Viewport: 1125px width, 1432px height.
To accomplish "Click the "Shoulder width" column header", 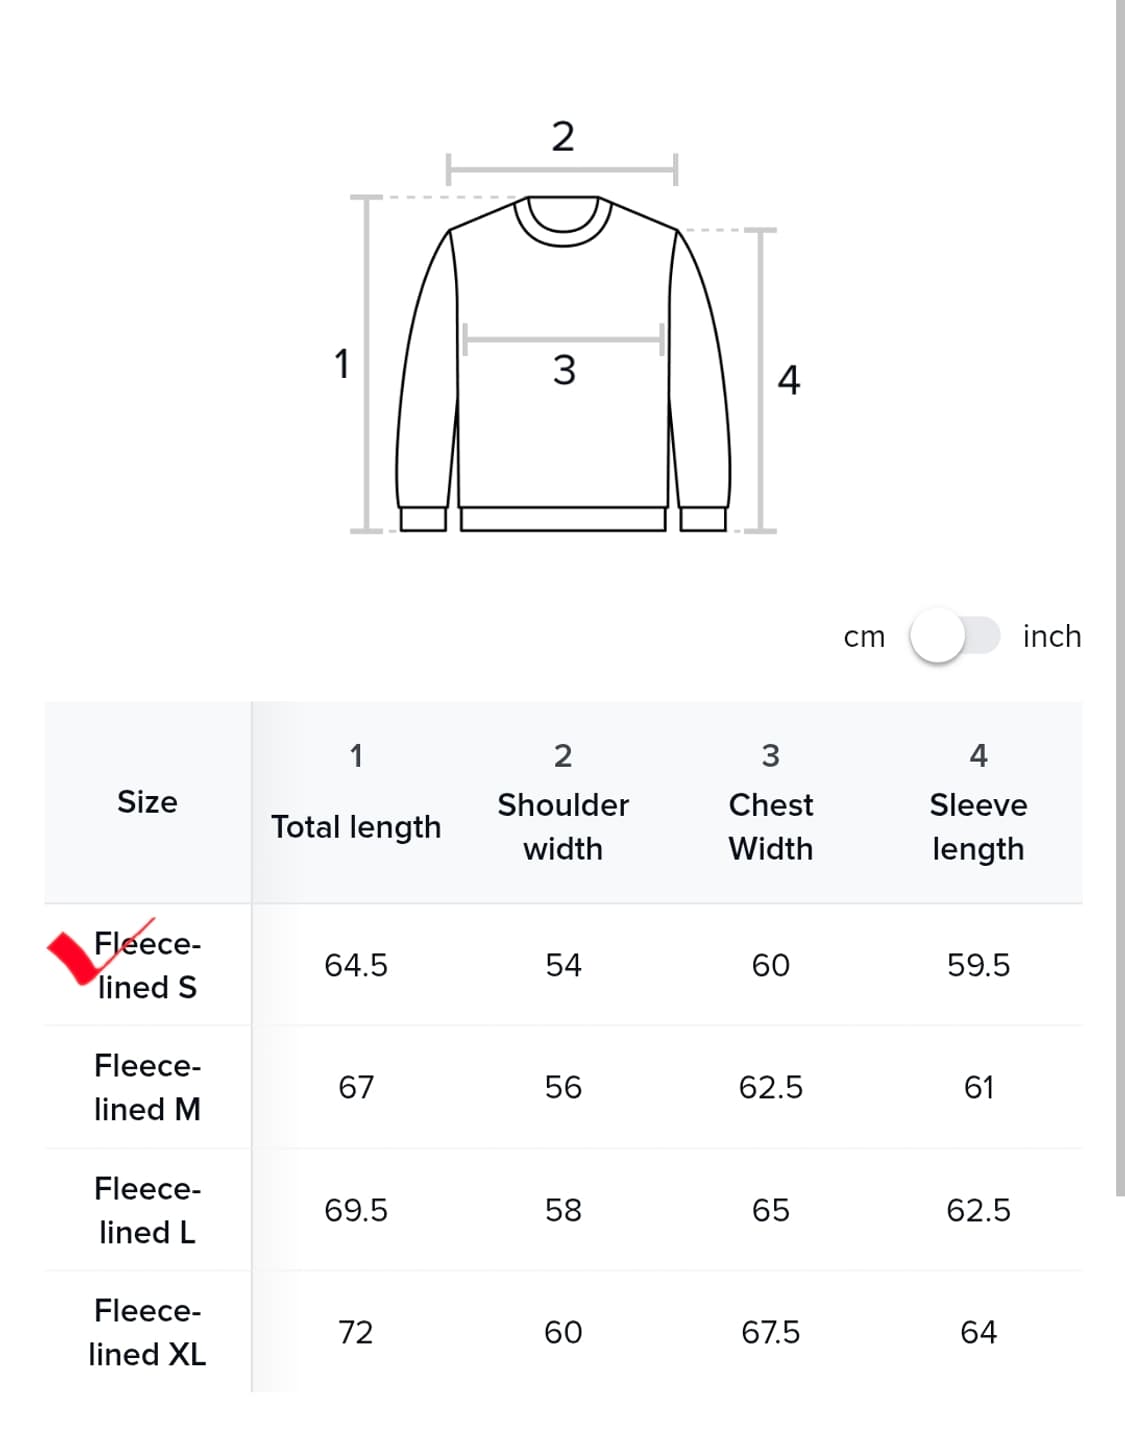I will point(563,826).
